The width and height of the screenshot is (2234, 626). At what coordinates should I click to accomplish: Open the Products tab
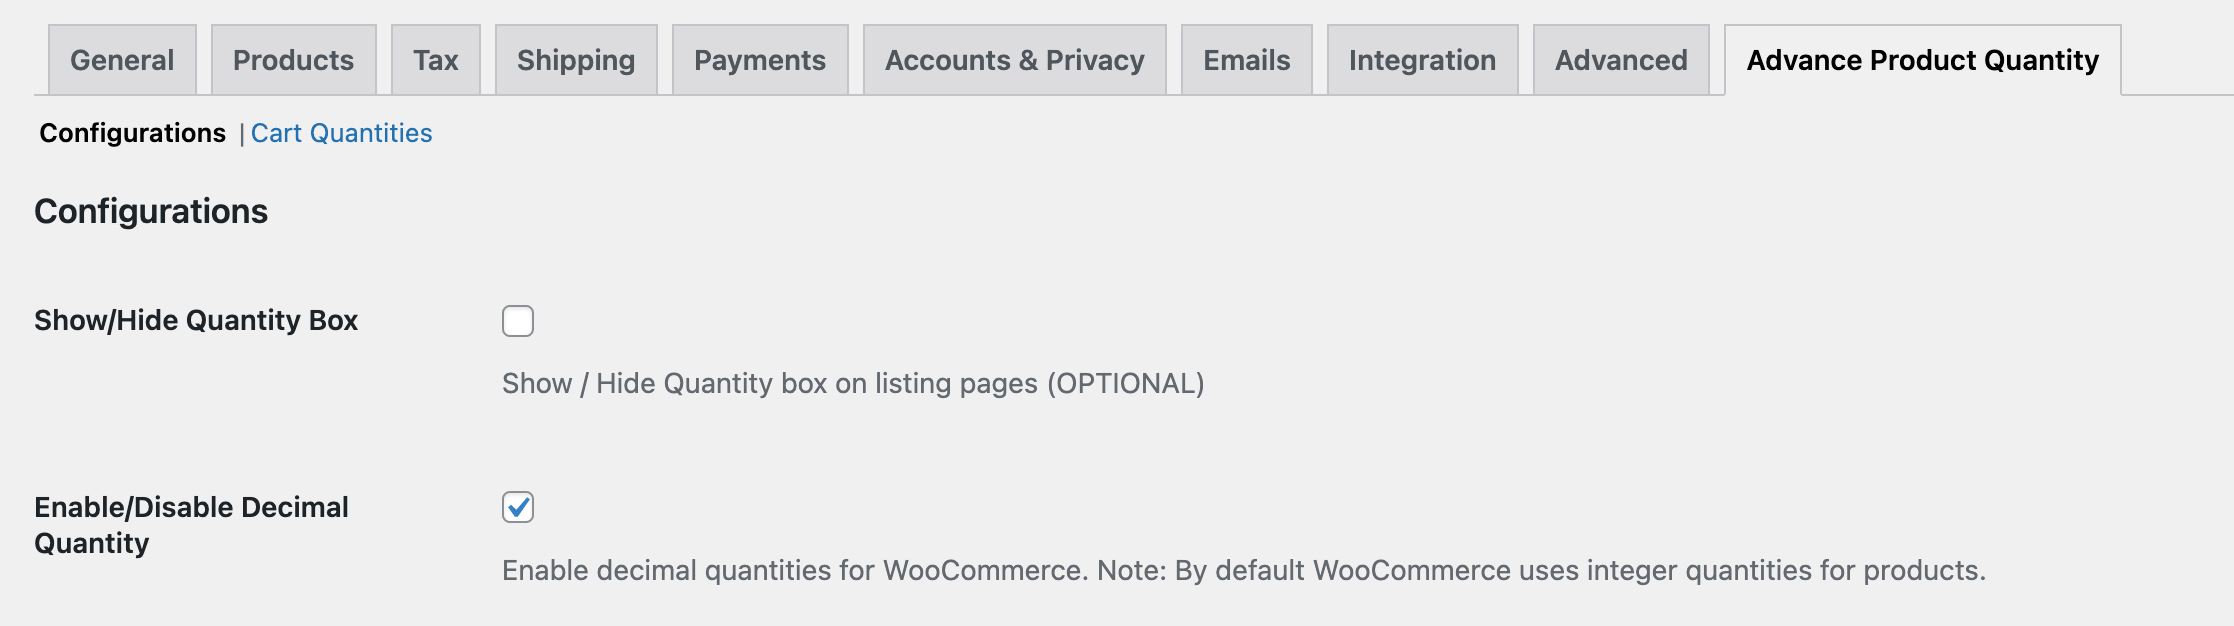(292, 59)
